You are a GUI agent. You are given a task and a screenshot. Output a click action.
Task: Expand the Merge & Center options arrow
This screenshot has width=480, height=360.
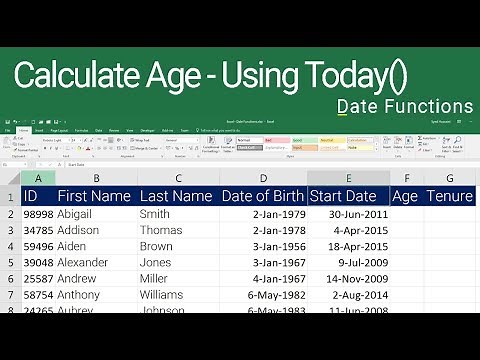161,148
